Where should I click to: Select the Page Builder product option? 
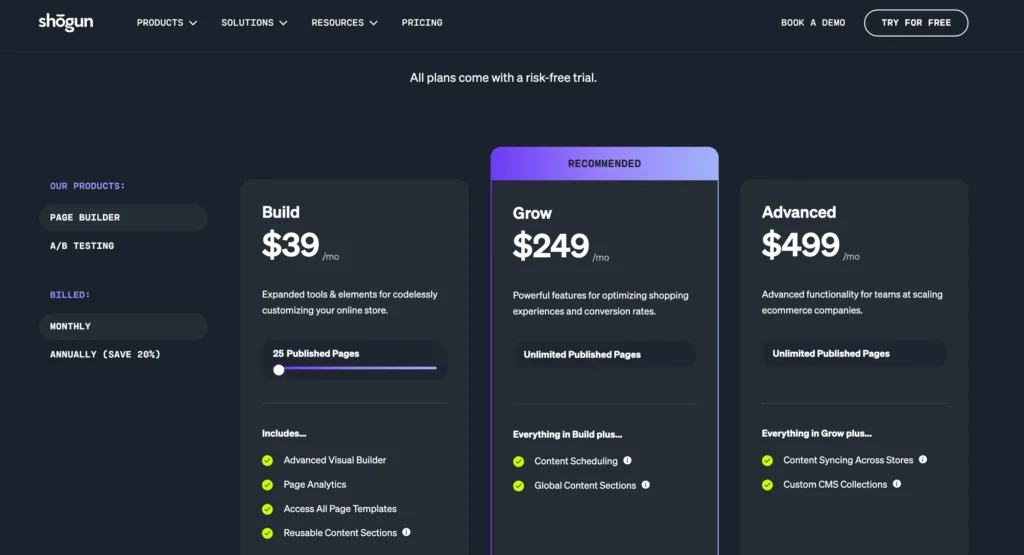coord(123,217)
